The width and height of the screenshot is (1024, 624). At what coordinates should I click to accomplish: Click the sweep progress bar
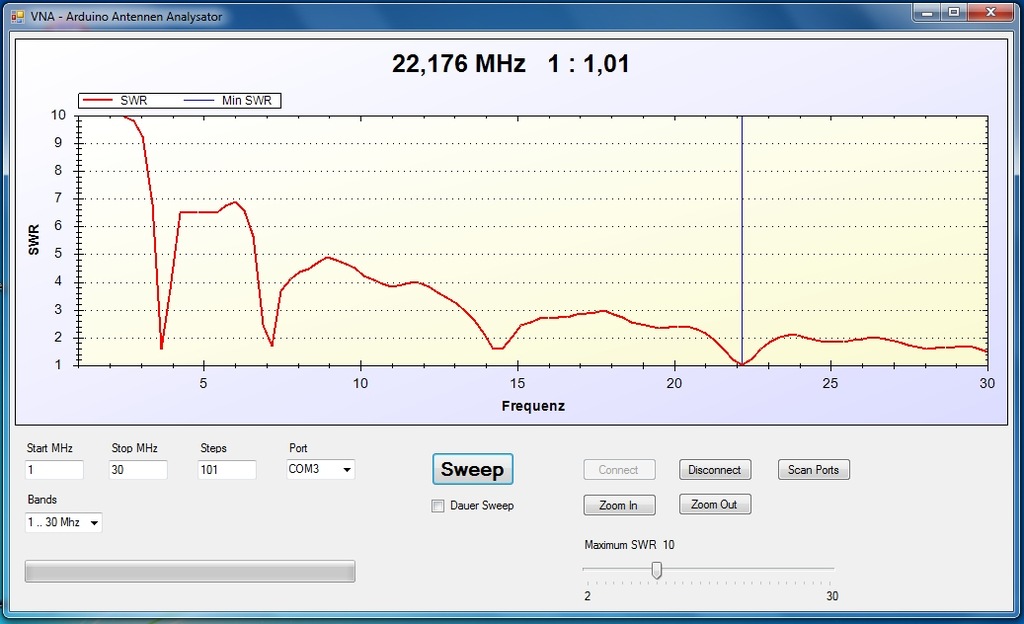190,571
